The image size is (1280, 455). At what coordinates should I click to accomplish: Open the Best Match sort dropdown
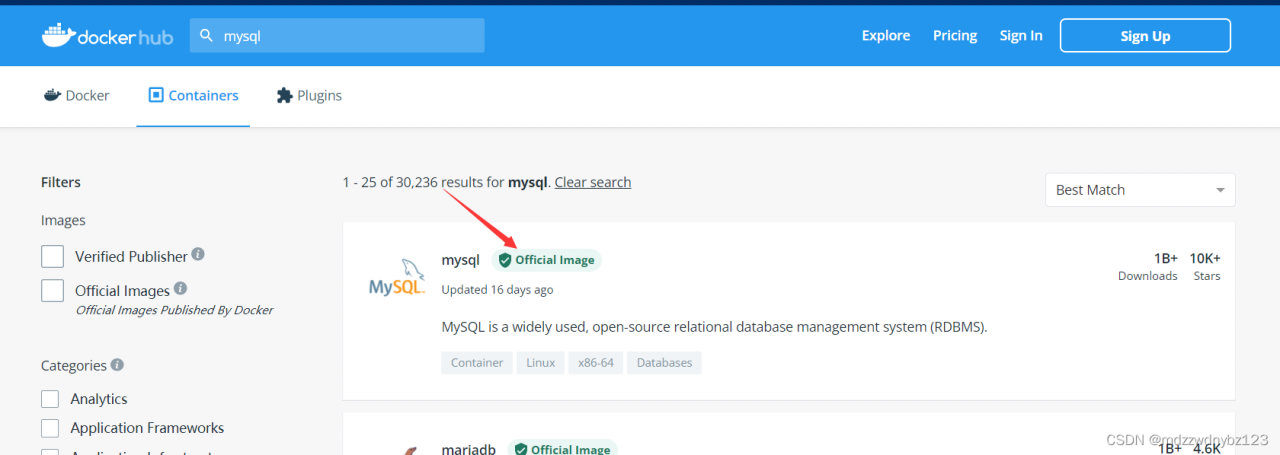(x=1140, y=190)
